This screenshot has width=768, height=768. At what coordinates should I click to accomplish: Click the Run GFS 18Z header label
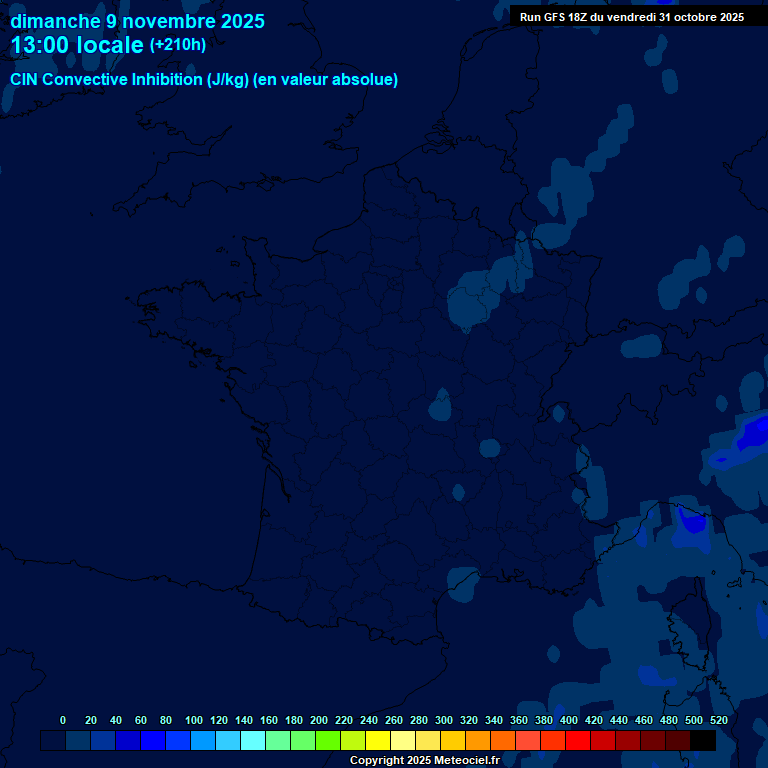click(x=631, y=17)
